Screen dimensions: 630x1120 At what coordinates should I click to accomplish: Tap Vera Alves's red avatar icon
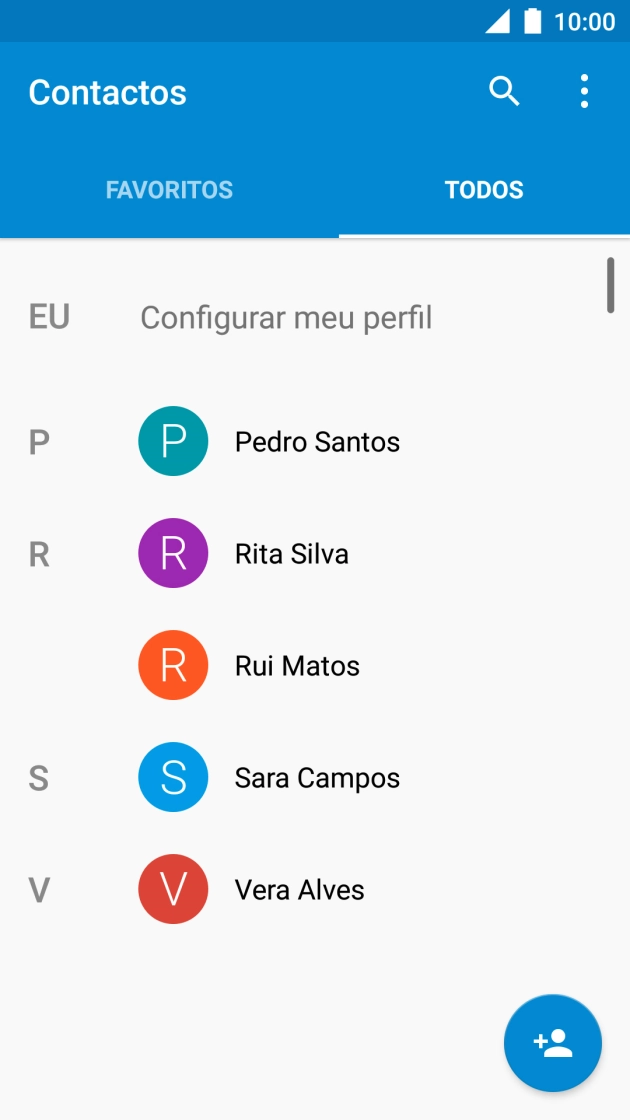[172, 889]
